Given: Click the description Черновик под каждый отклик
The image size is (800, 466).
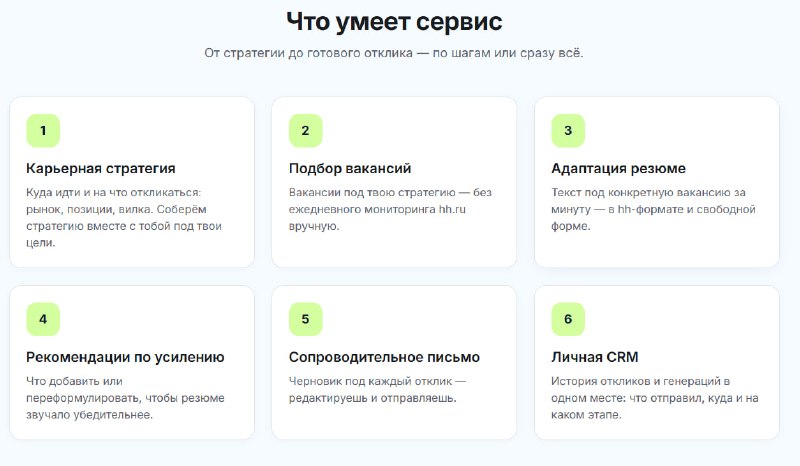Looking at the screenshot, I should [x=378, y=389].
